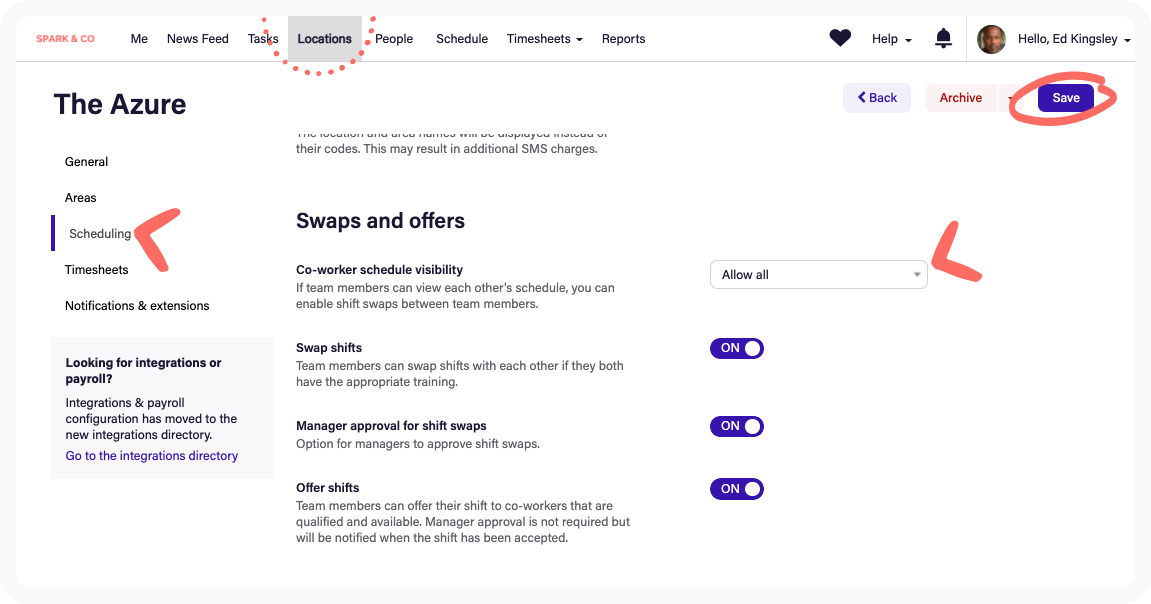
Task: Open Co-worker schedule visibility dropdown
Action: point(818,275)
